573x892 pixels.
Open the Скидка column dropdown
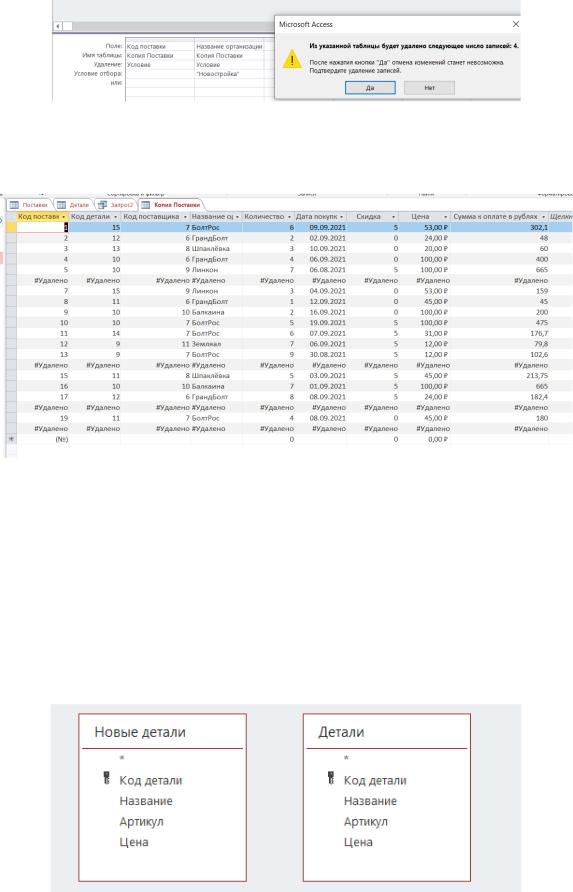tap(393, 217)
